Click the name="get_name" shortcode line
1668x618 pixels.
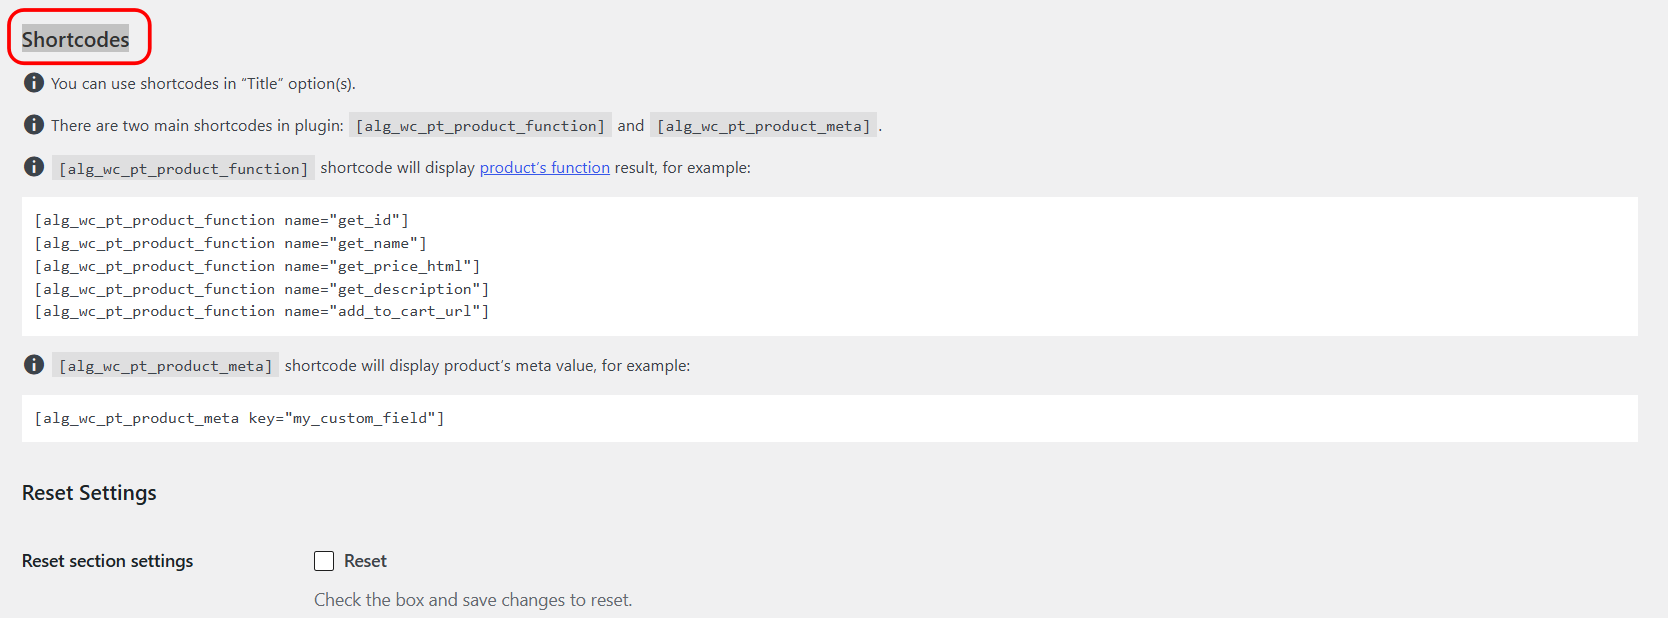[230, 243]
